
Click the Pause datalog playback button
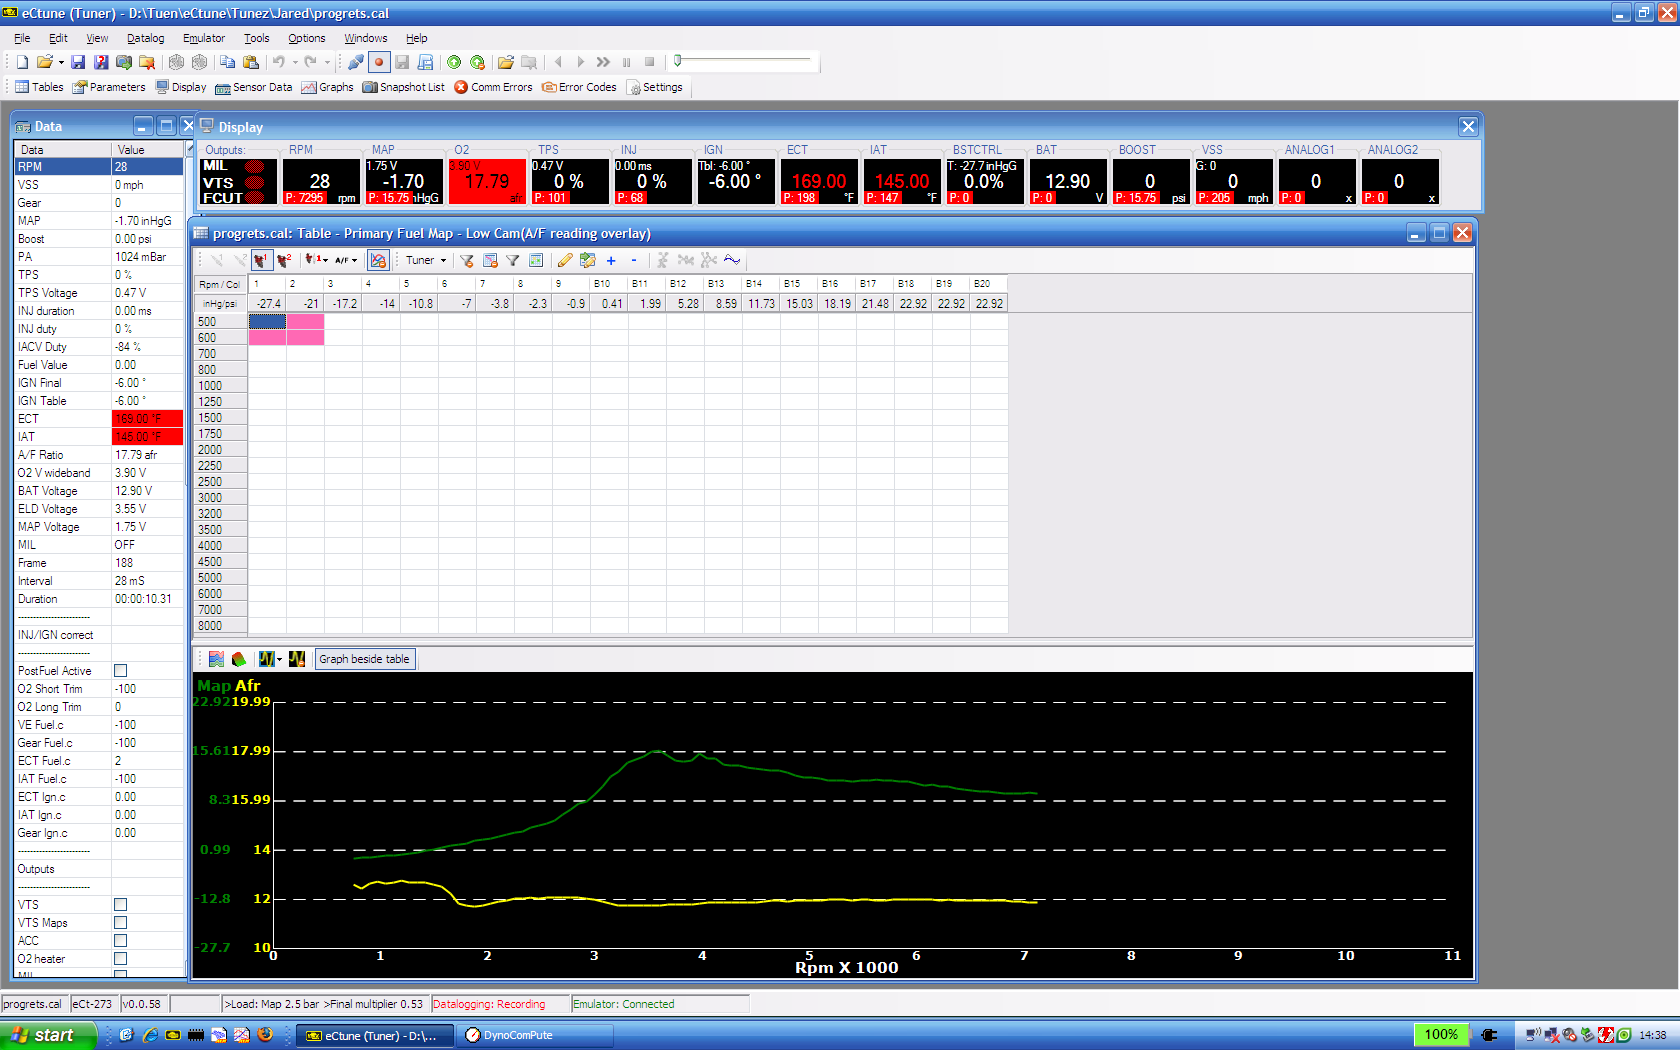627,62
